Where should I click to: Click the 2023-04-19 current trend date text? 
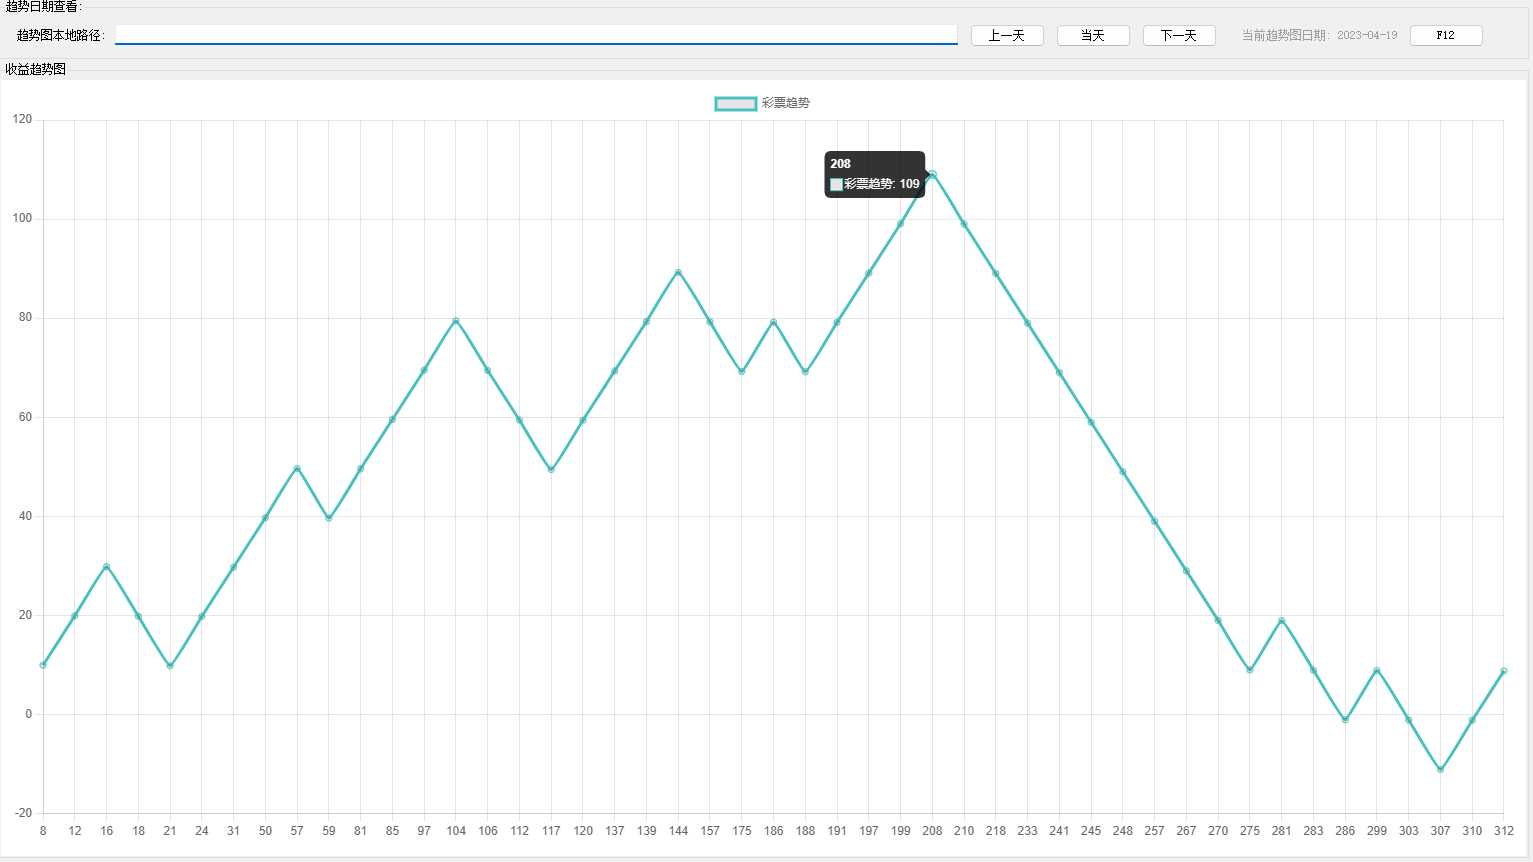(1367, 36)
